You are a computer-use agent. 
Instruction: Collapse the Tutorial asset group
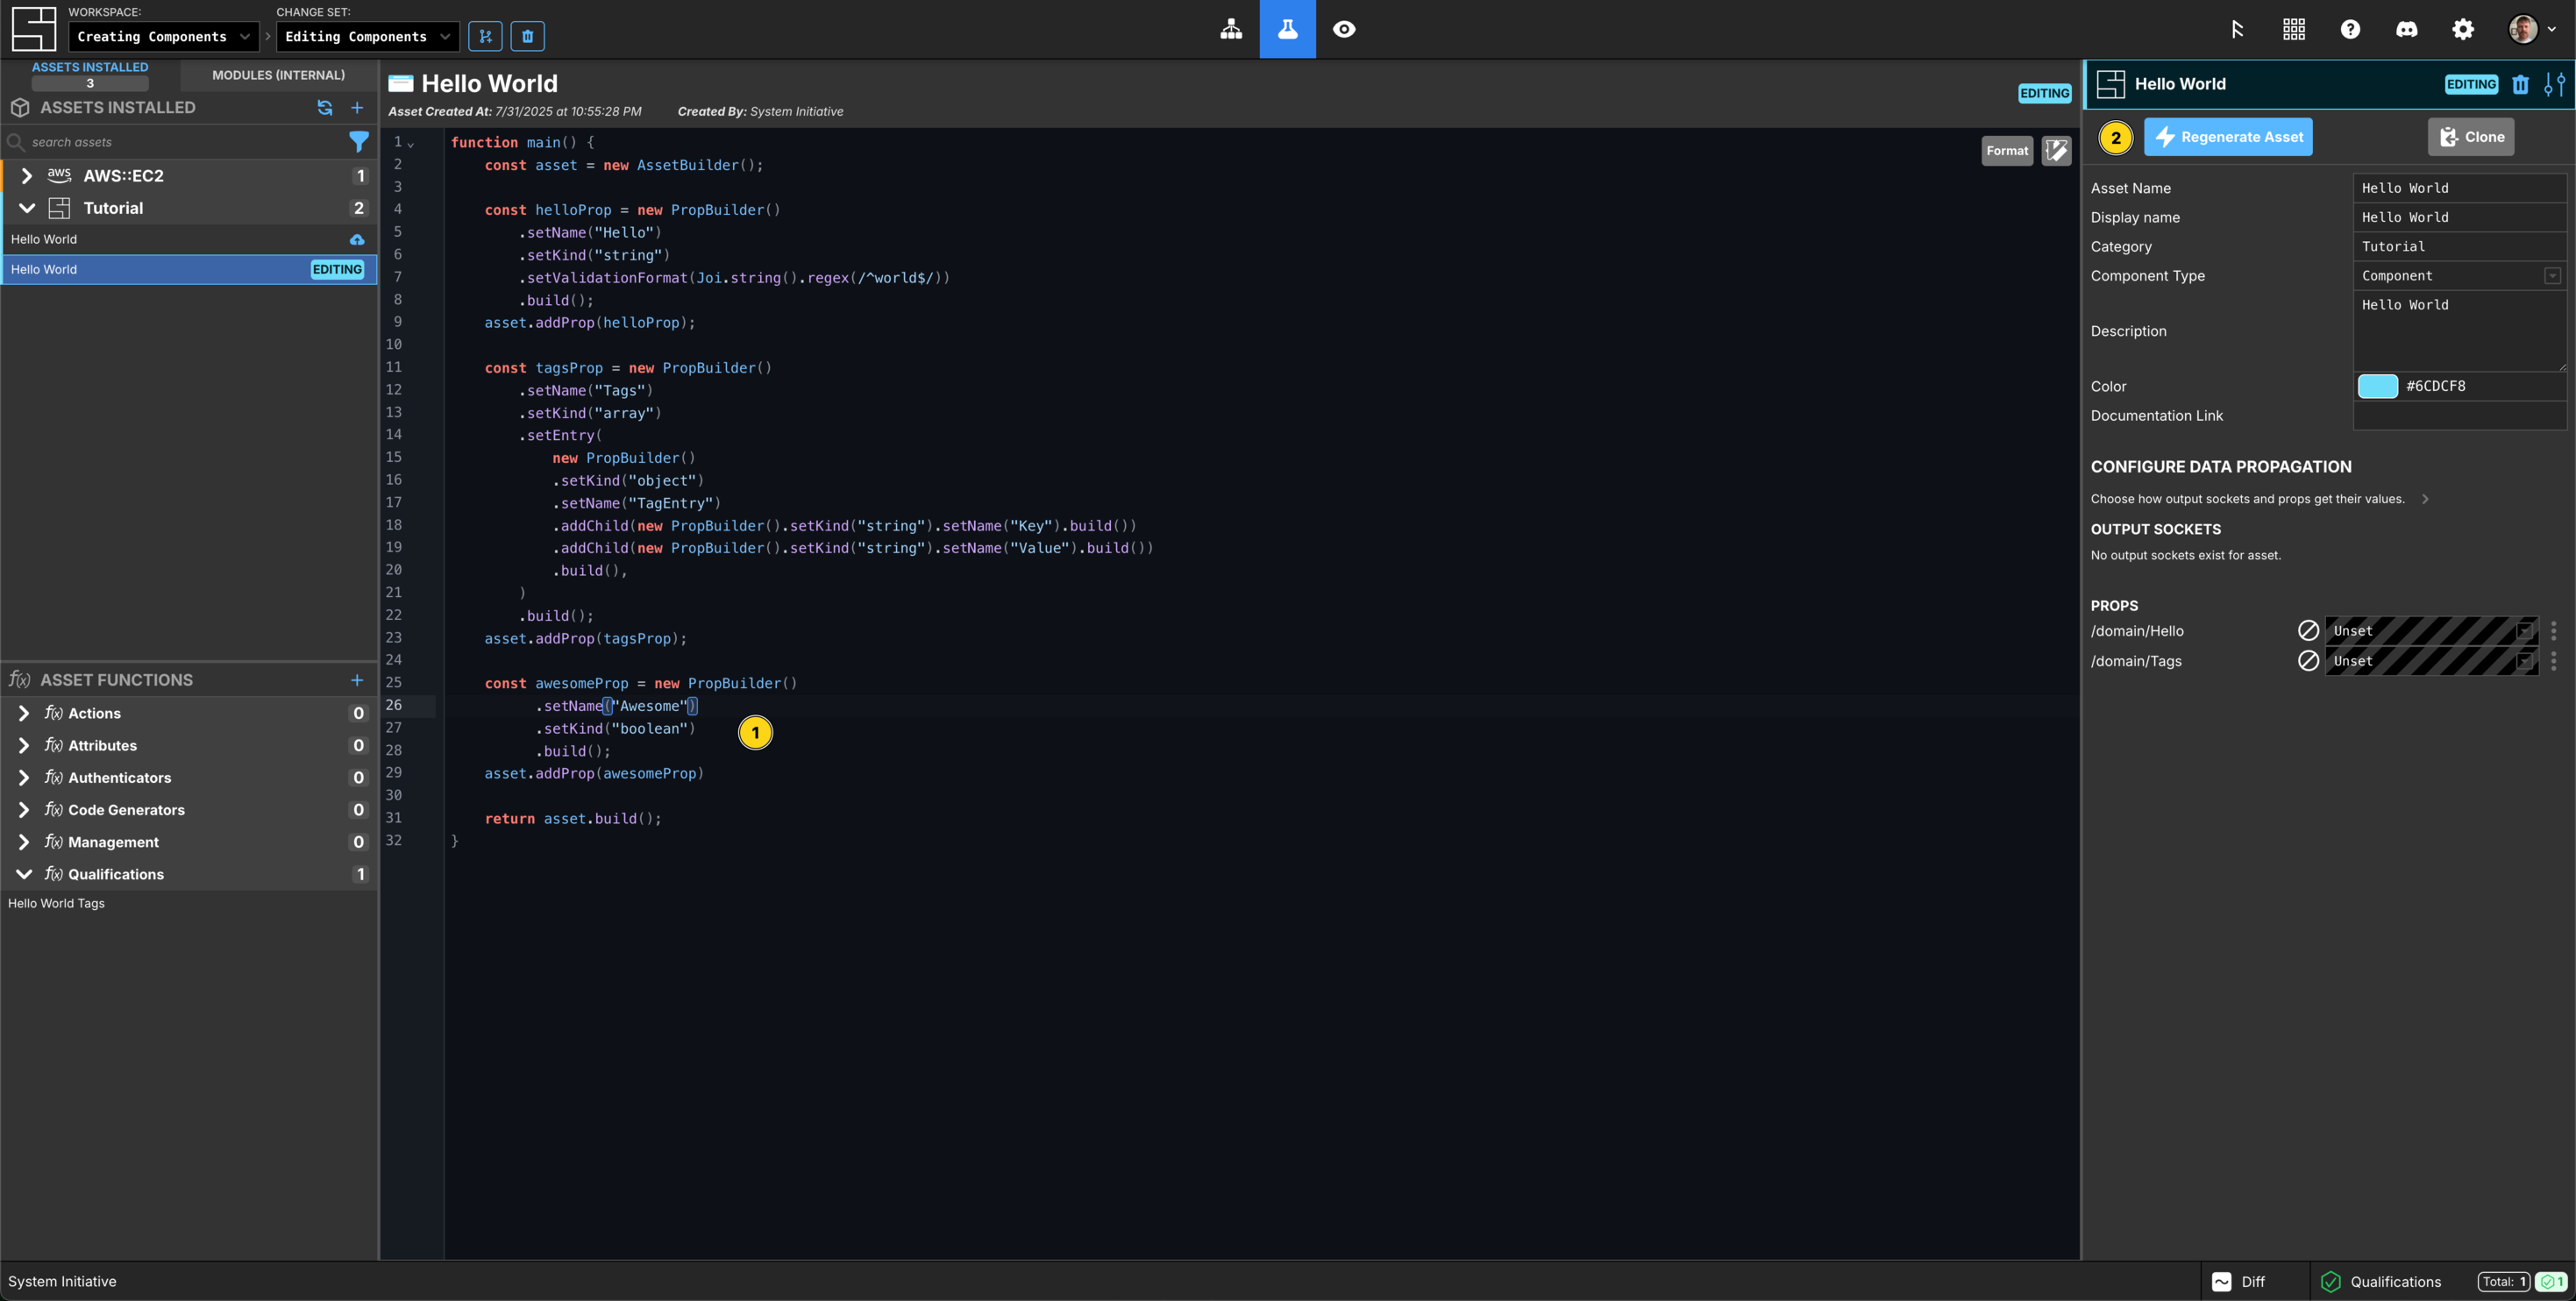coord(27,208)
